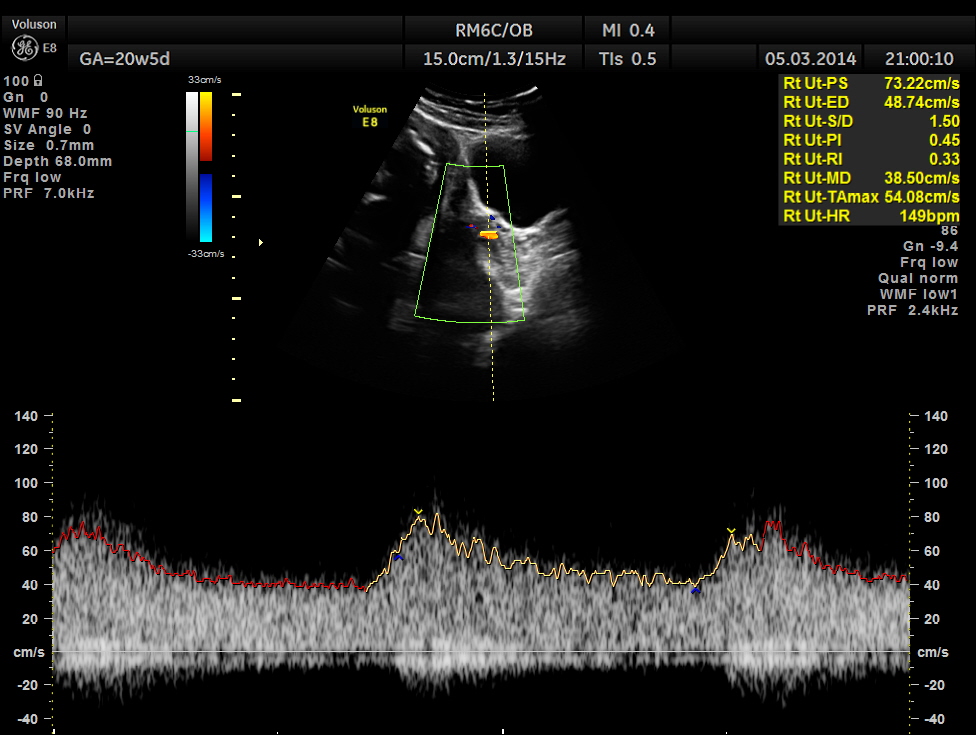Select the first yellow peak systolic caret marker
This screenshot has height=735, width=976.
(x=418, y=512)
